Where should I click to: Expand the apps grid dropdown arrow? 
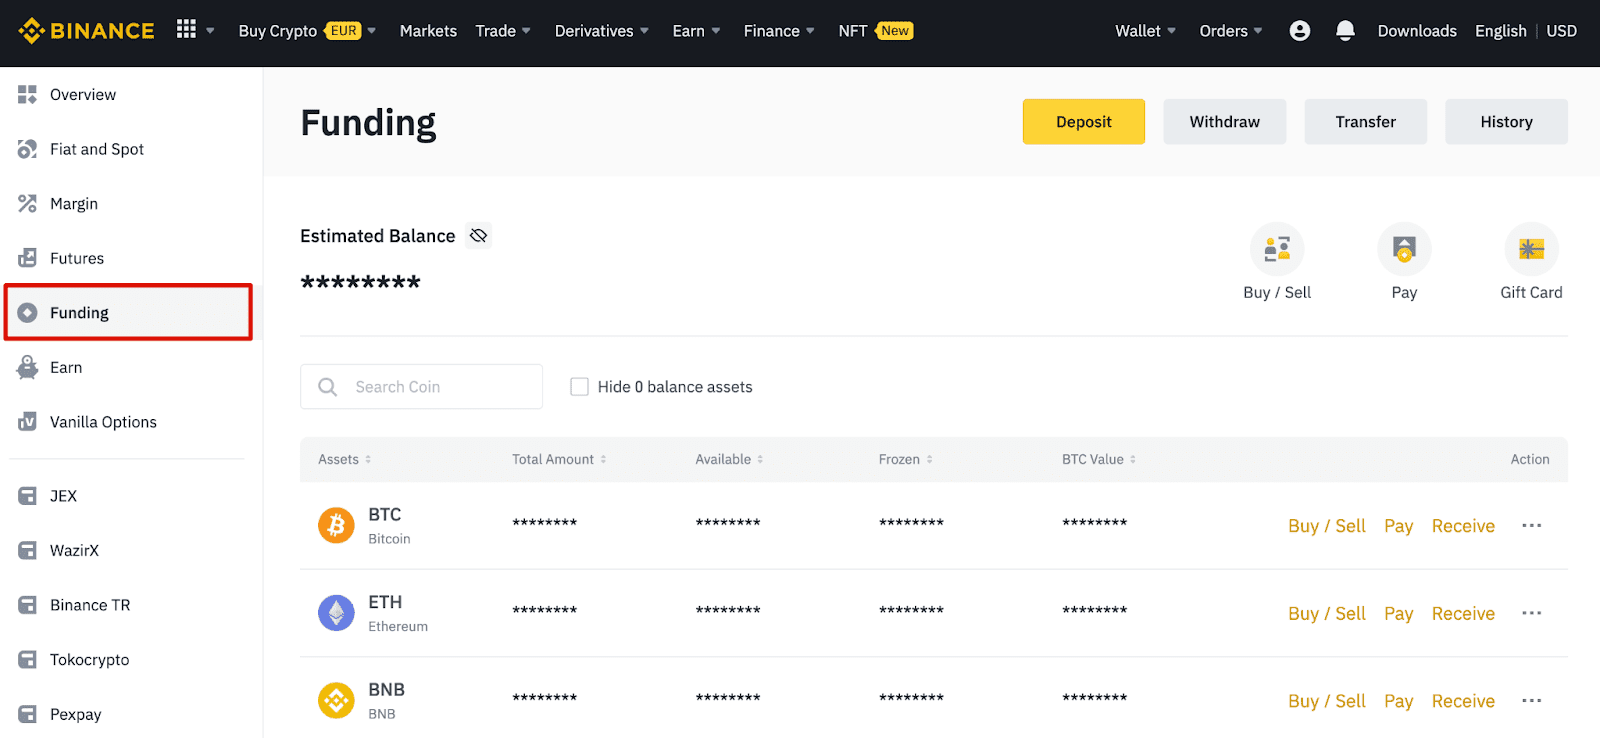click(210, 31)
